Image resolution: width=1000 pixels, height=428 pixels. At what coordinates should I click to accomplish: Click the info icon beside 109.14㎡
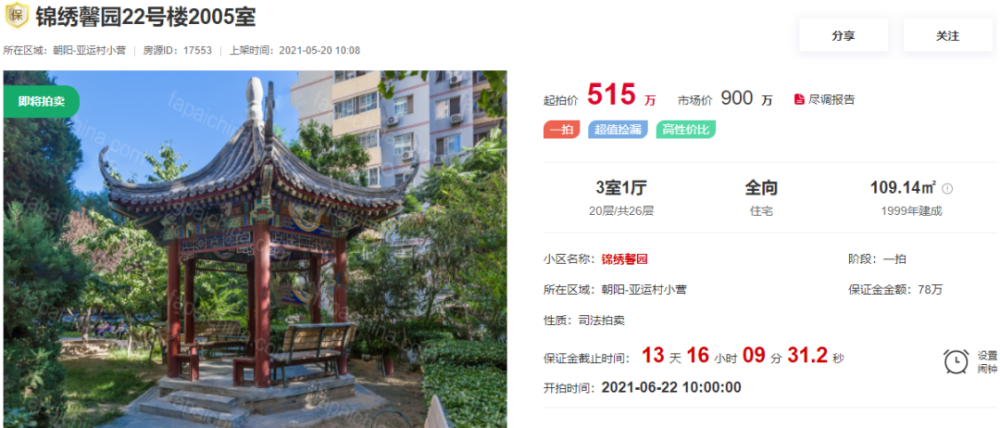click(x=947, y=189)
